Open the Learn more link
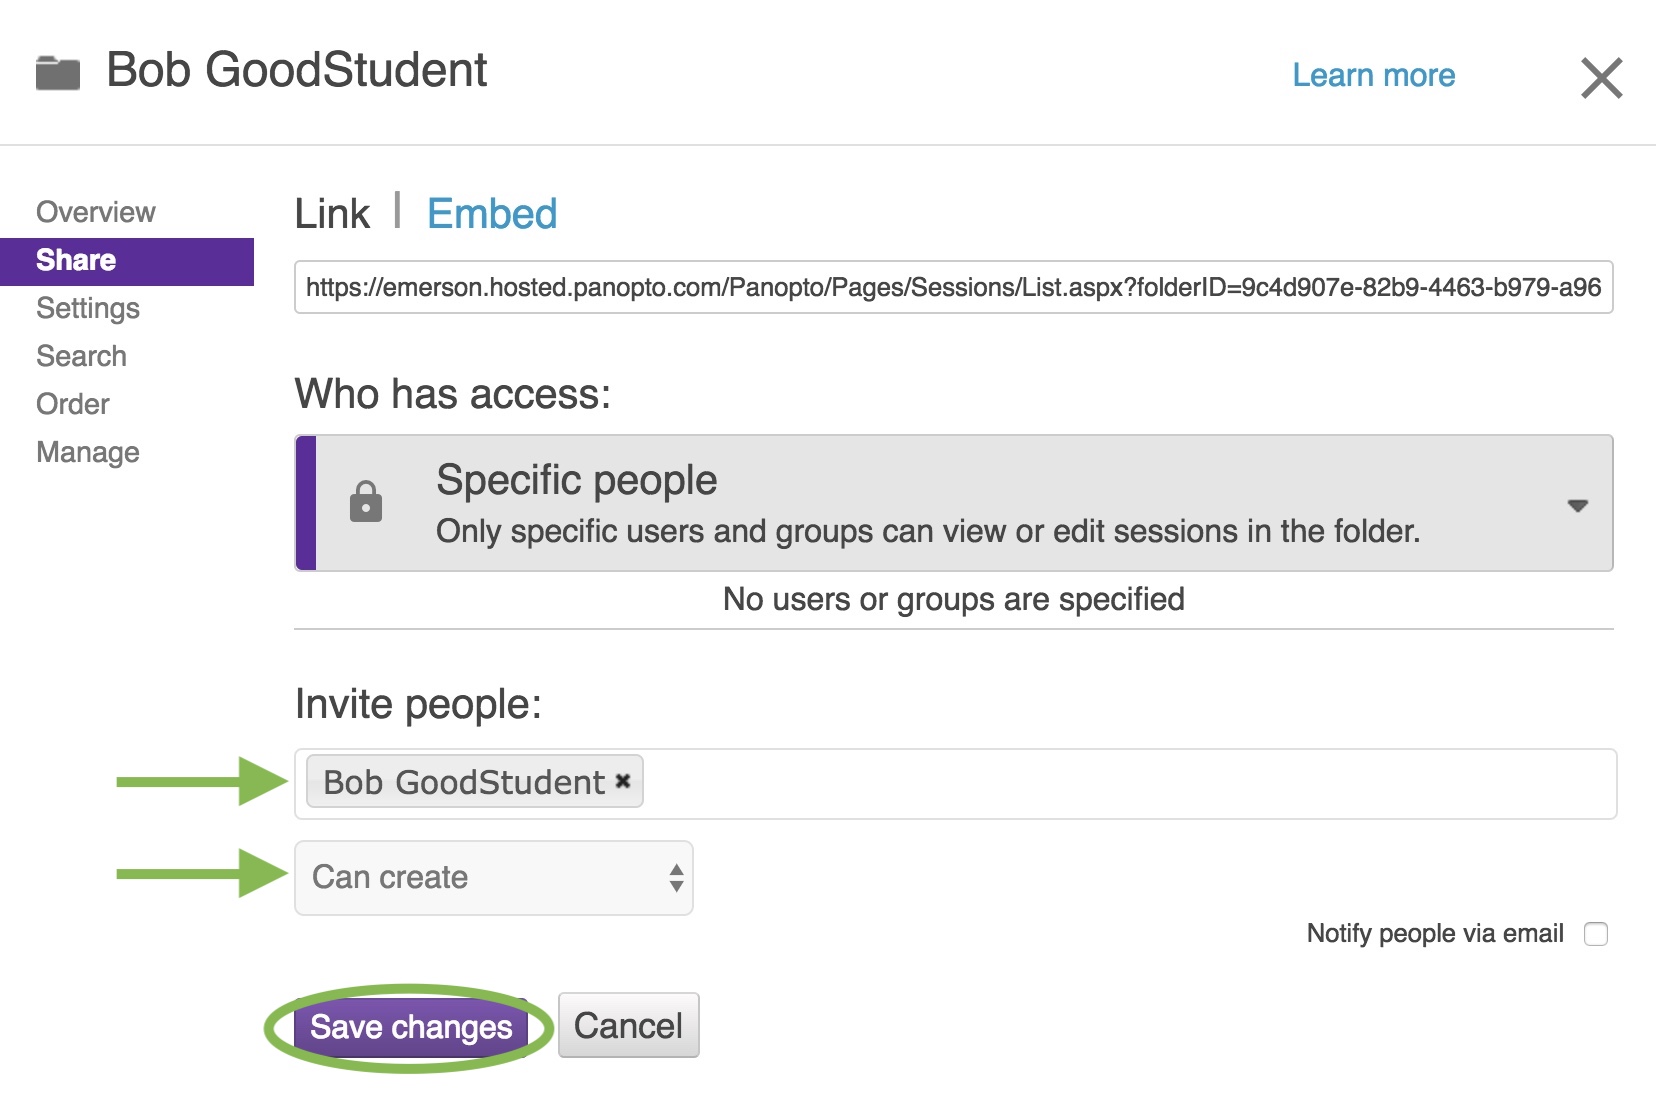Viewport: 1656px width, 1102px height. point(1374,75)
